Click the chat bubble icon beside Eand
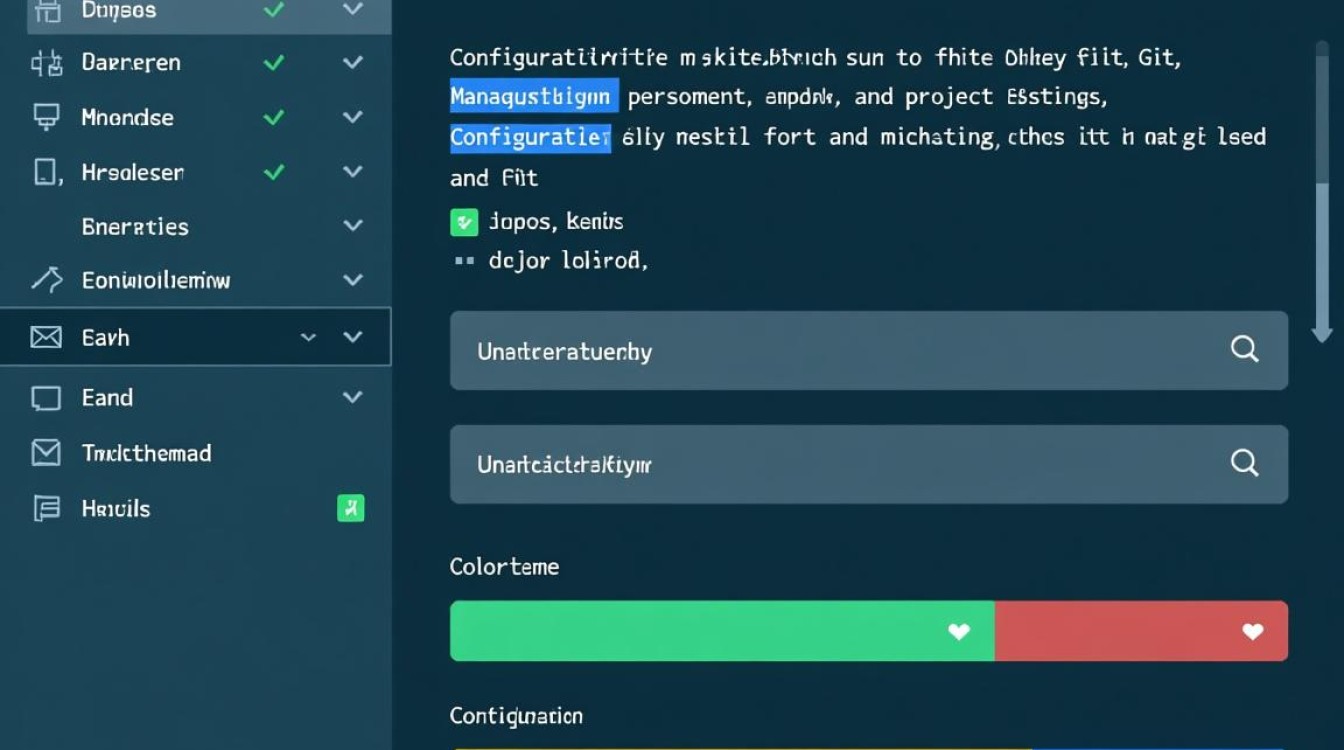The image size is (1344, 750). [x=46, y=398]
